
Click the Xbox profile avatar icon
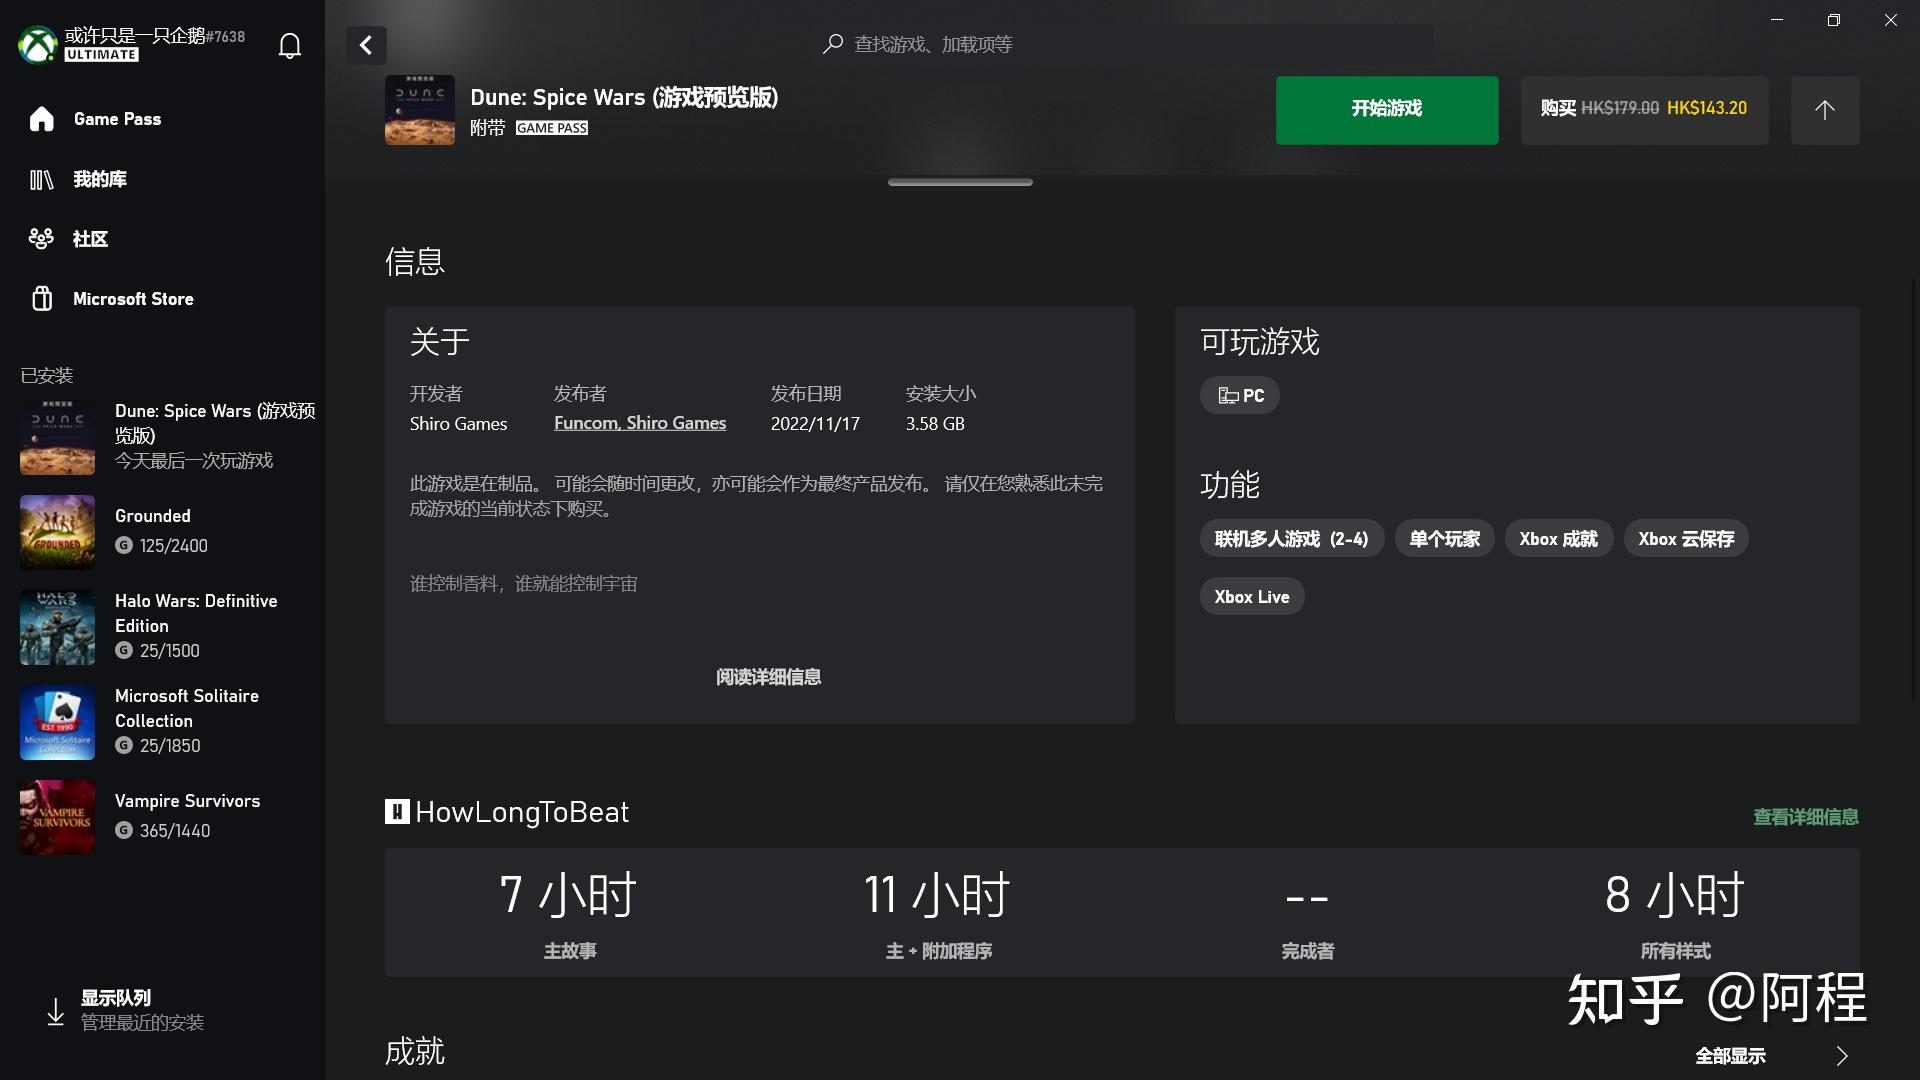pos(37,44)
